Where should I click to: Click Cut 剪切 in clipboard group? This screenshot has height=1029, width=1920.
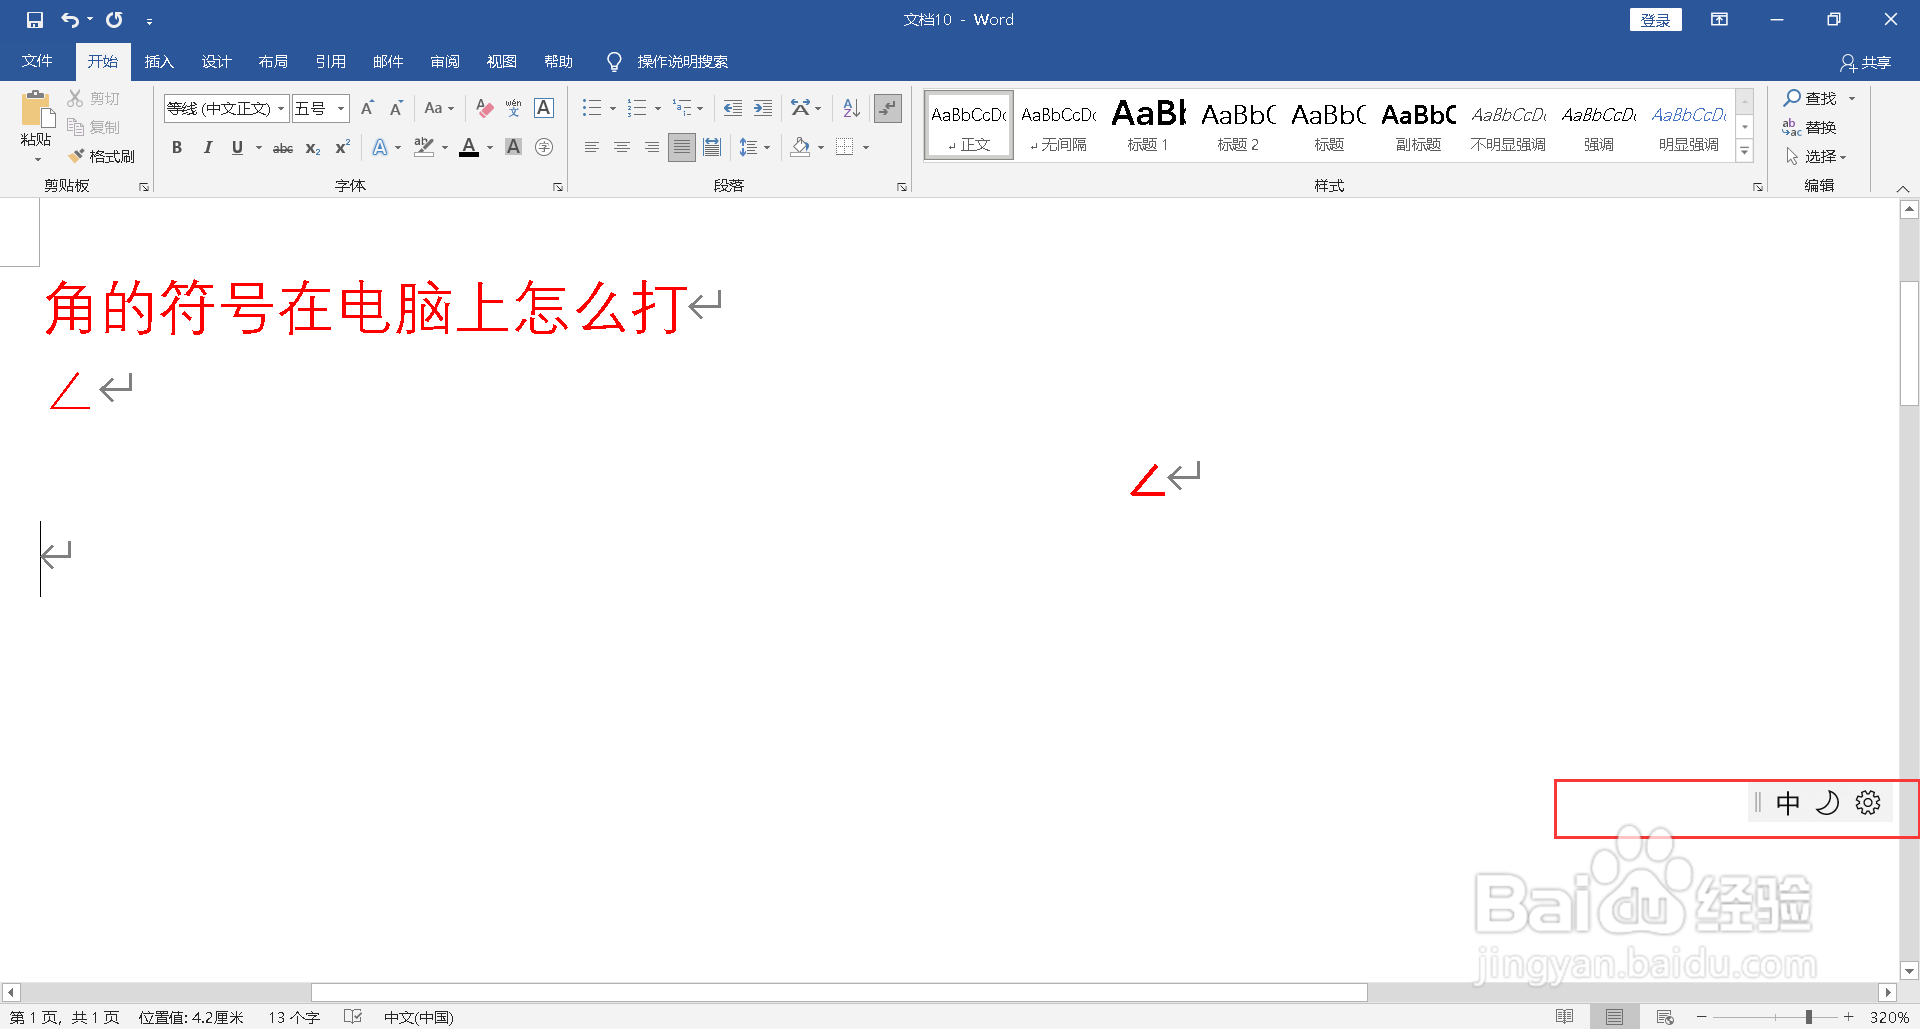pos(94,98)
